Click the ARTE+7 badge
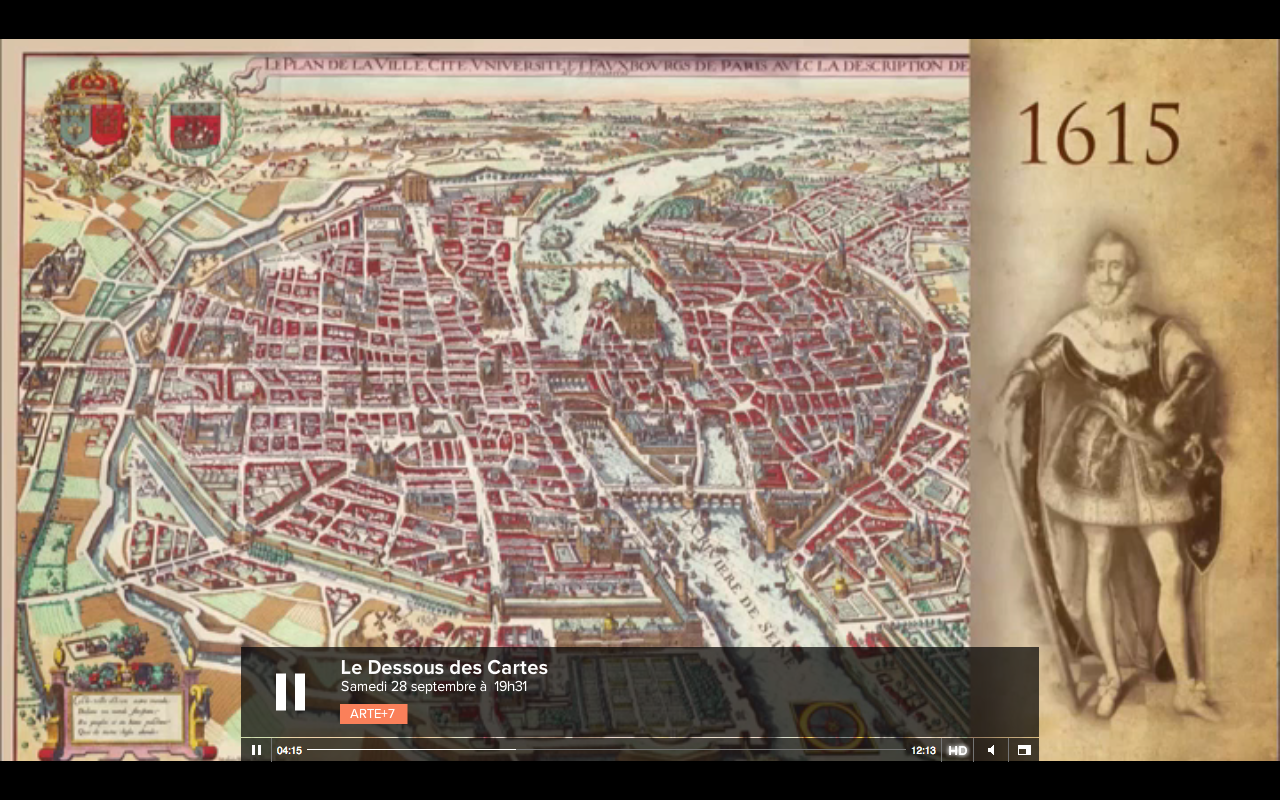This screenshot has width=1280, height=800. click(x=373, y=714)
